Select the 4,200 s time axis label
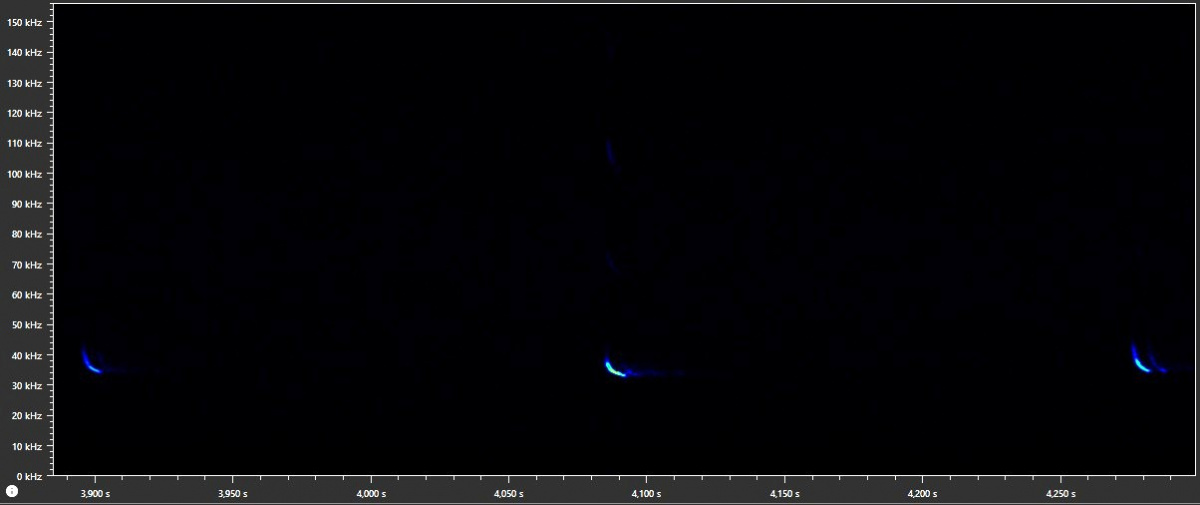The width and height of the screenshot is (1200, 505). [922, 494]
